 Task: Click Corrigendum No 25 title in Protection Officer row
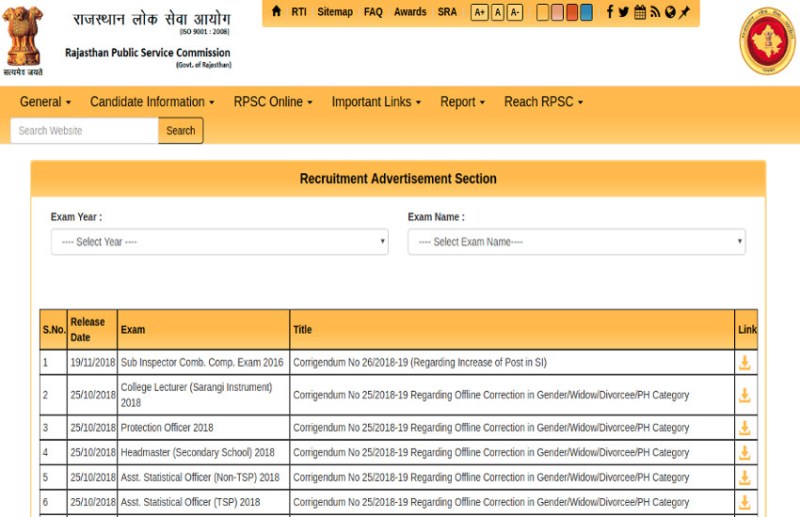[491, 428]
